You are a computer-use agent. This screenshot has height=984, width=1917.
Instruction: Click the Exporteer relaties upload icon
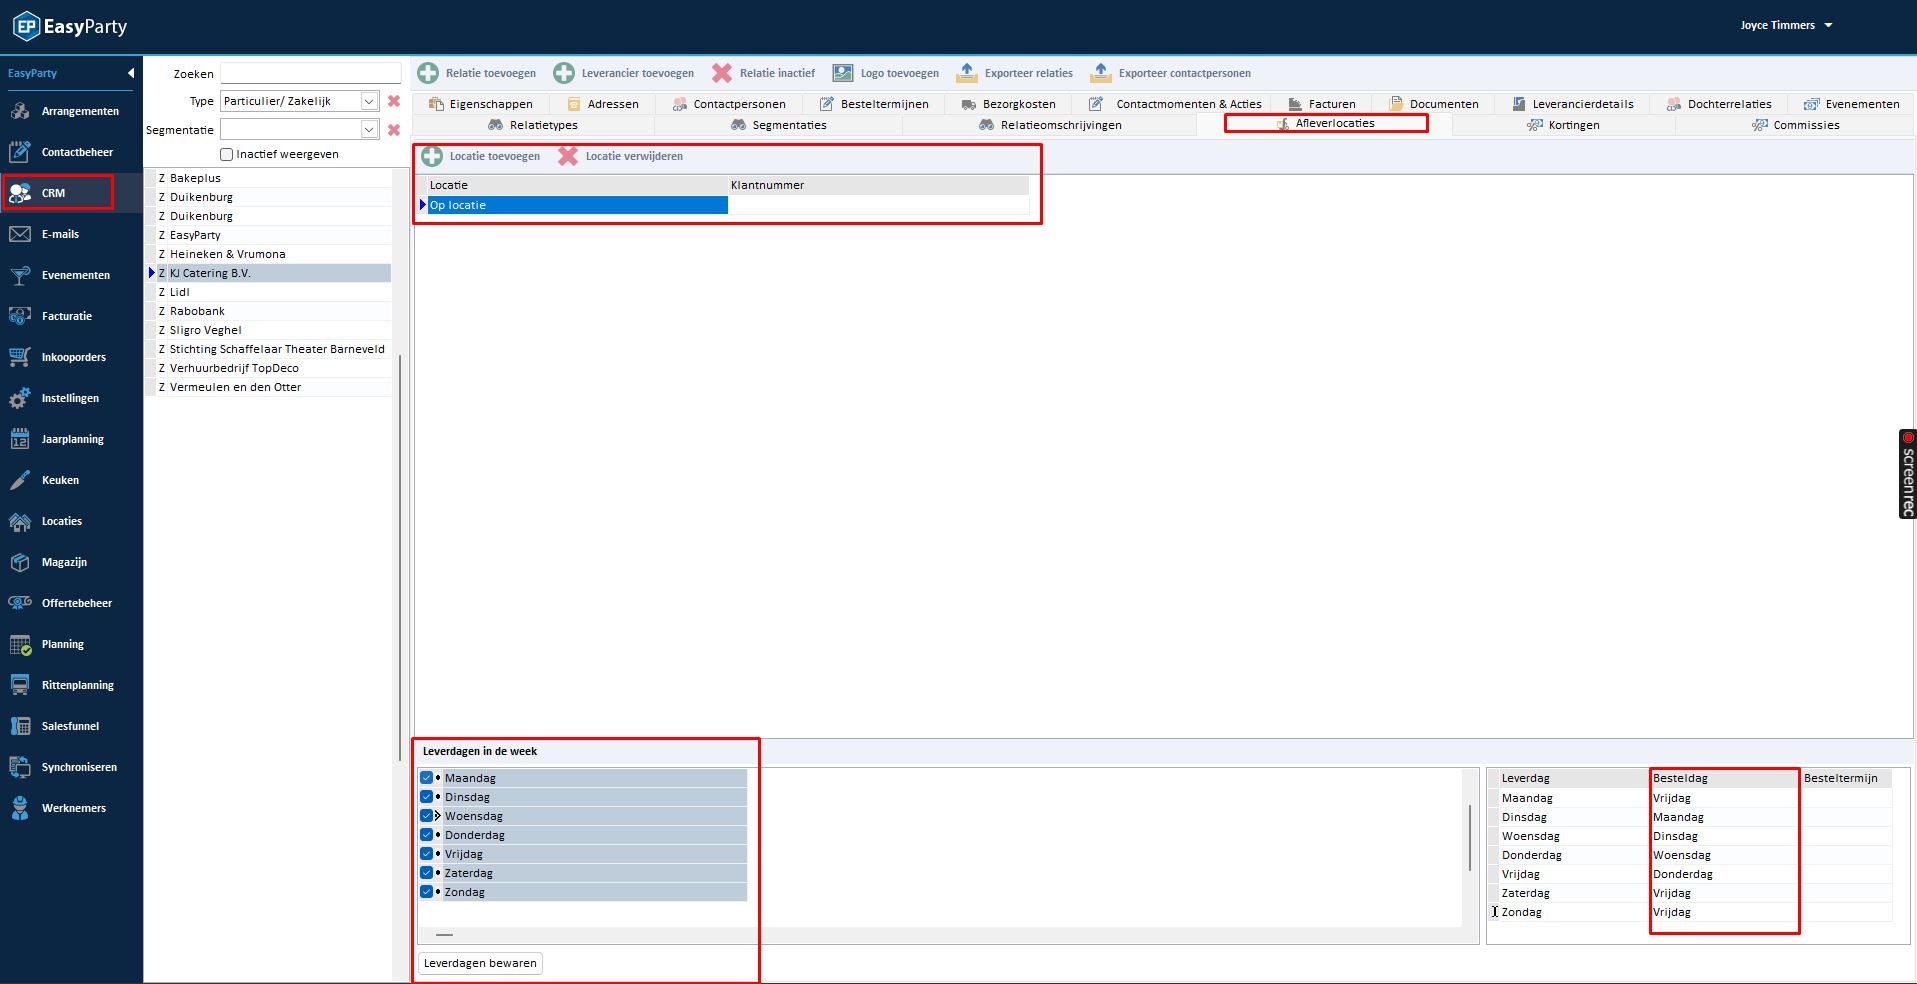[967, 73]
